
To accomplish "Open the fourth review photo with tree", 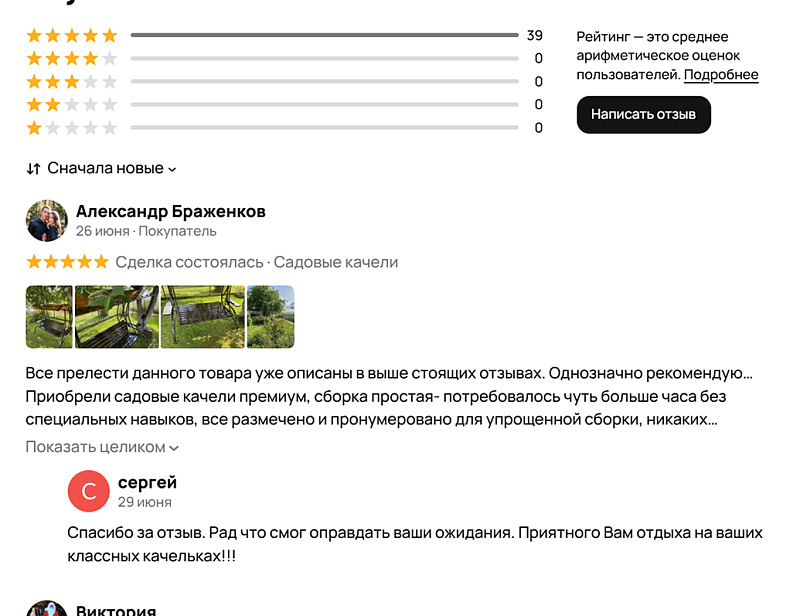I will 270,317.
